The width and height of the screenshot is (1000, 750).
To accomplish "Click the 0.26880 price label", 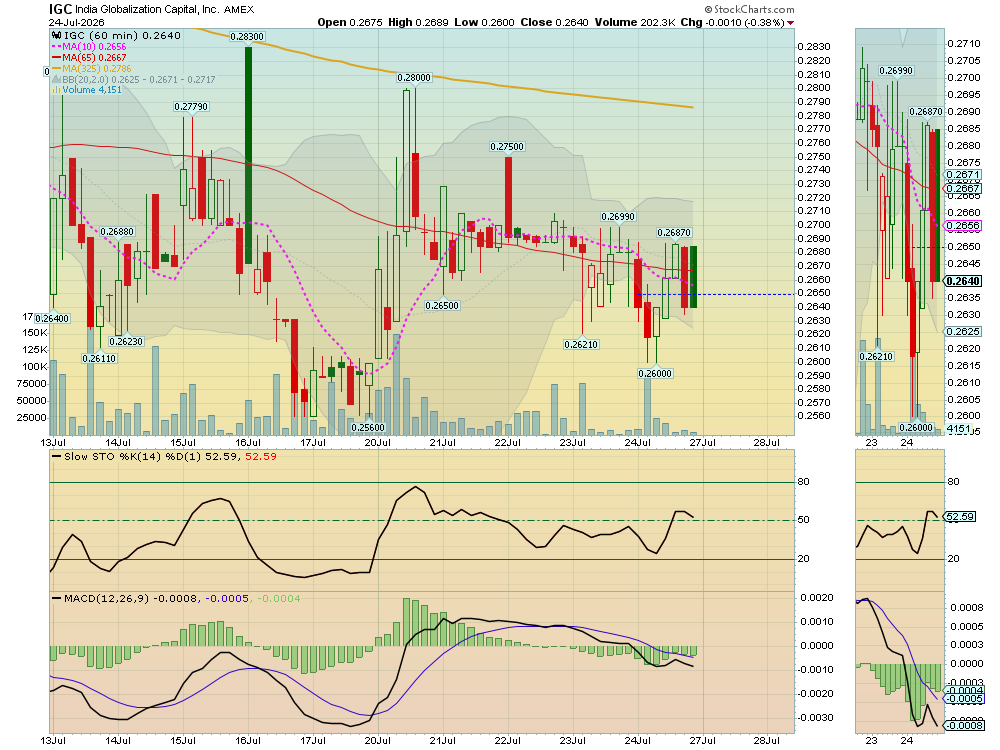I will point(117,232).
